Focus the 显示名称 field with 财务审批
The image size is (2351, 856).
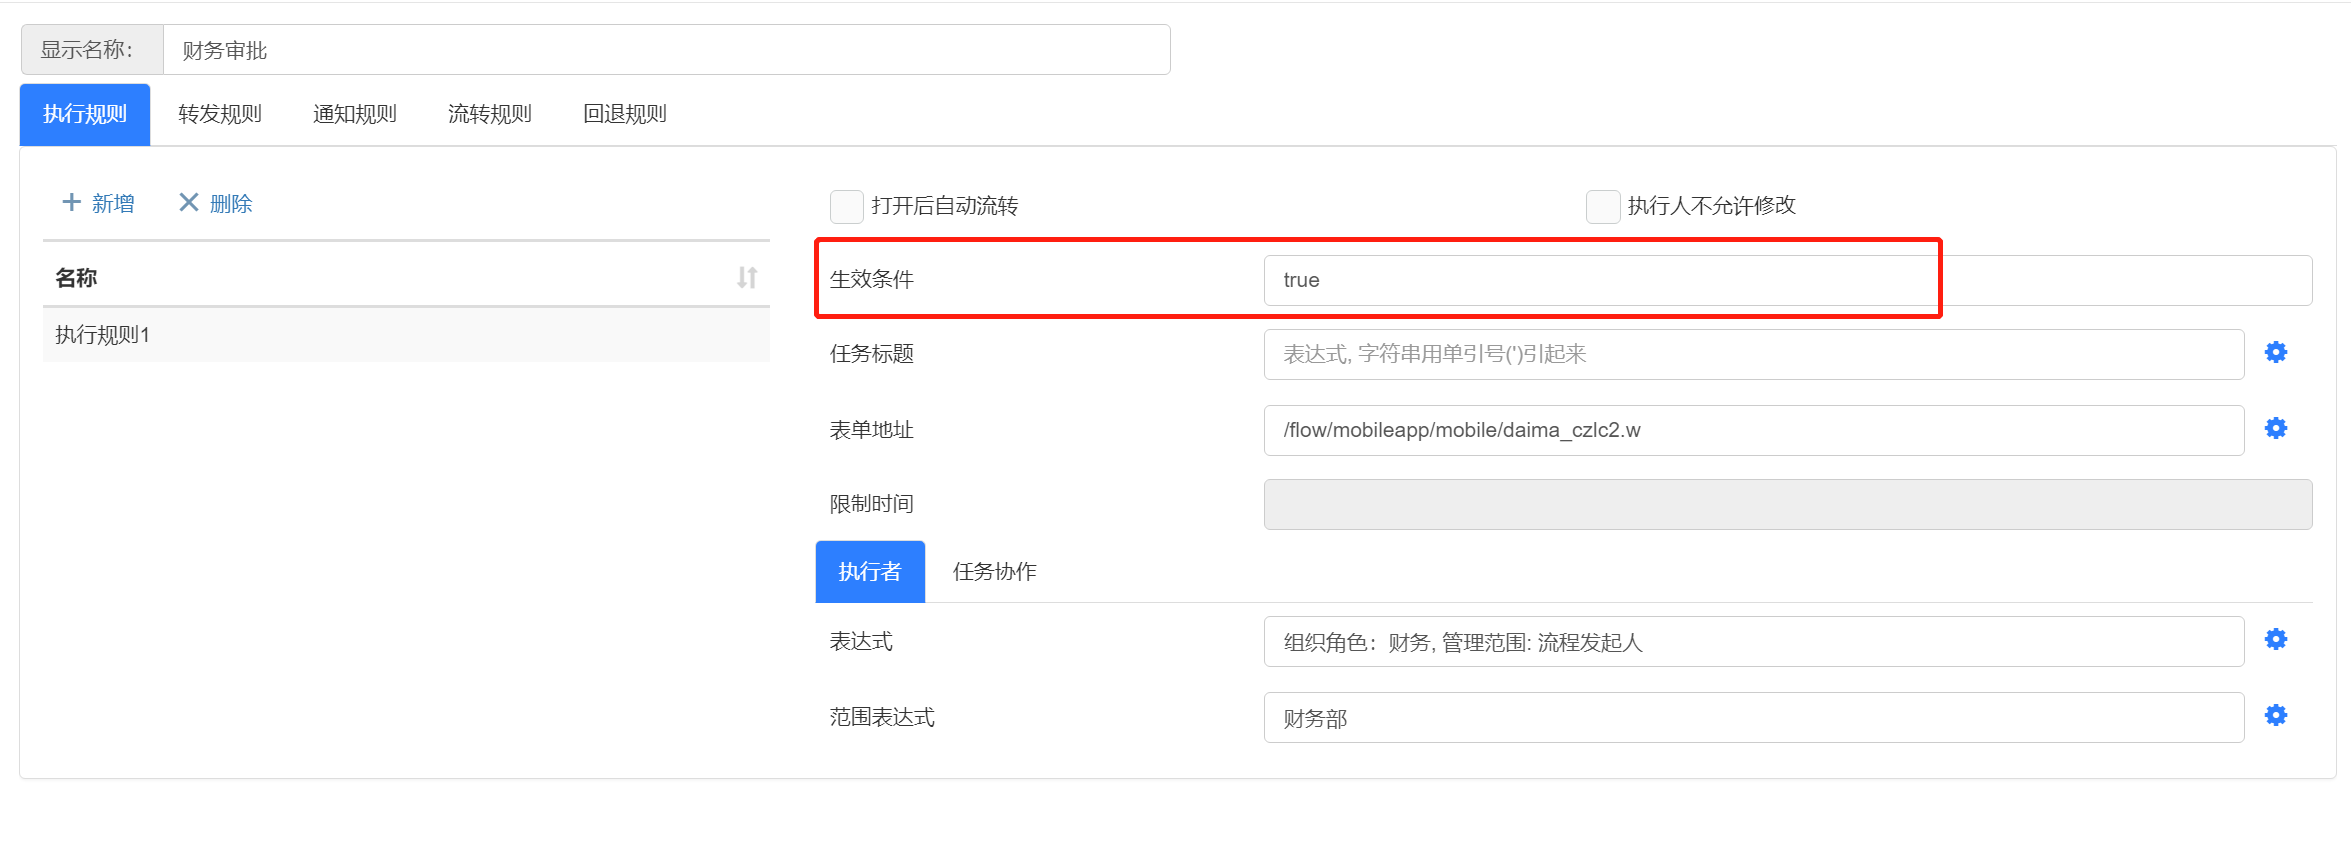click(665, 51)
